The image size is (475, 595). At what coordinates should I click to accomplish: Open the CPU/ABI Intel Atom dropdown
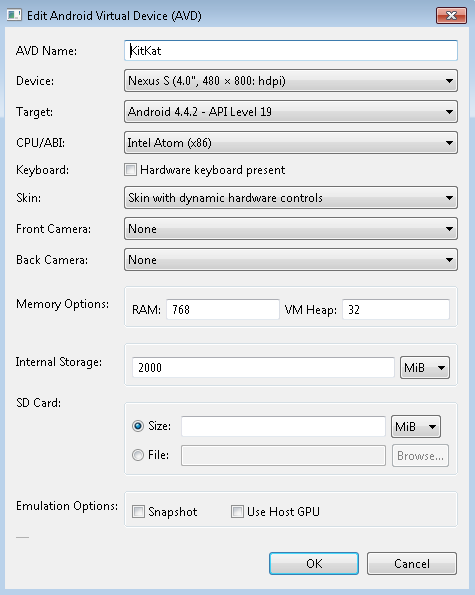[291, 143]
